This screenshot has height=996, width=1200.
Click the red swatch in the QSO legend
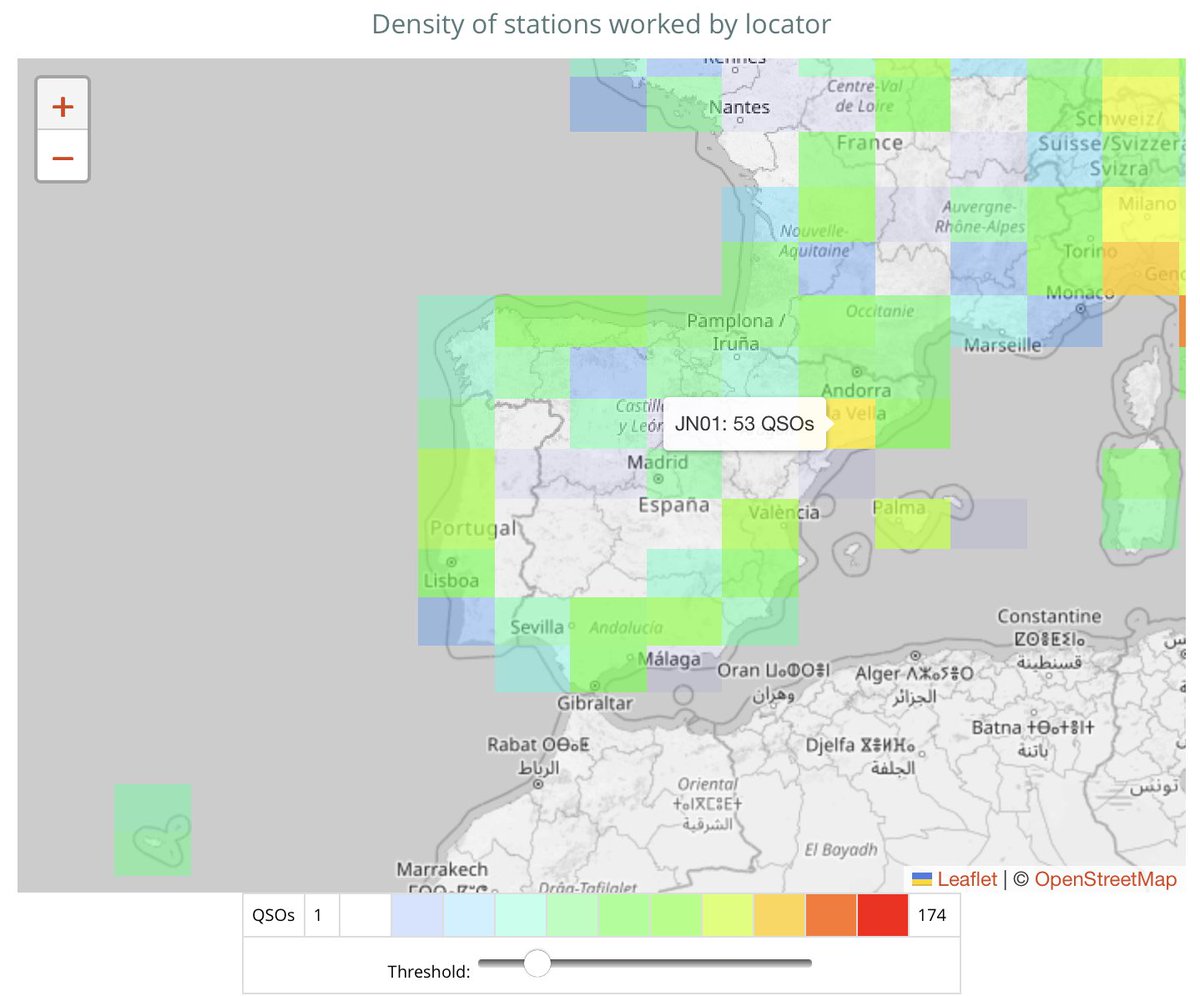[884, 914]
